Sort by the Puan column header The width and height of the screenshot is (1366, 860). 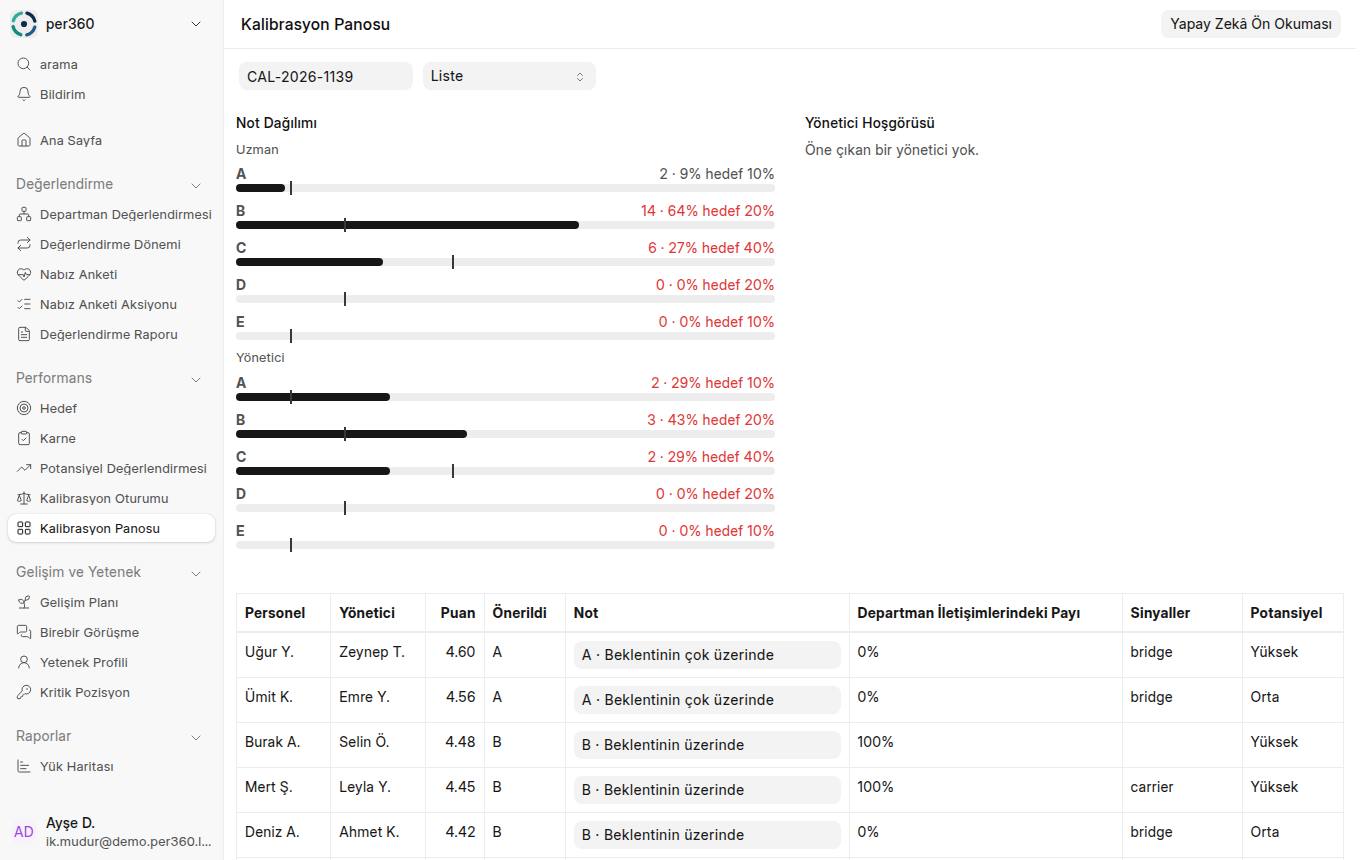pyautogui.click(x=458, y=613)
